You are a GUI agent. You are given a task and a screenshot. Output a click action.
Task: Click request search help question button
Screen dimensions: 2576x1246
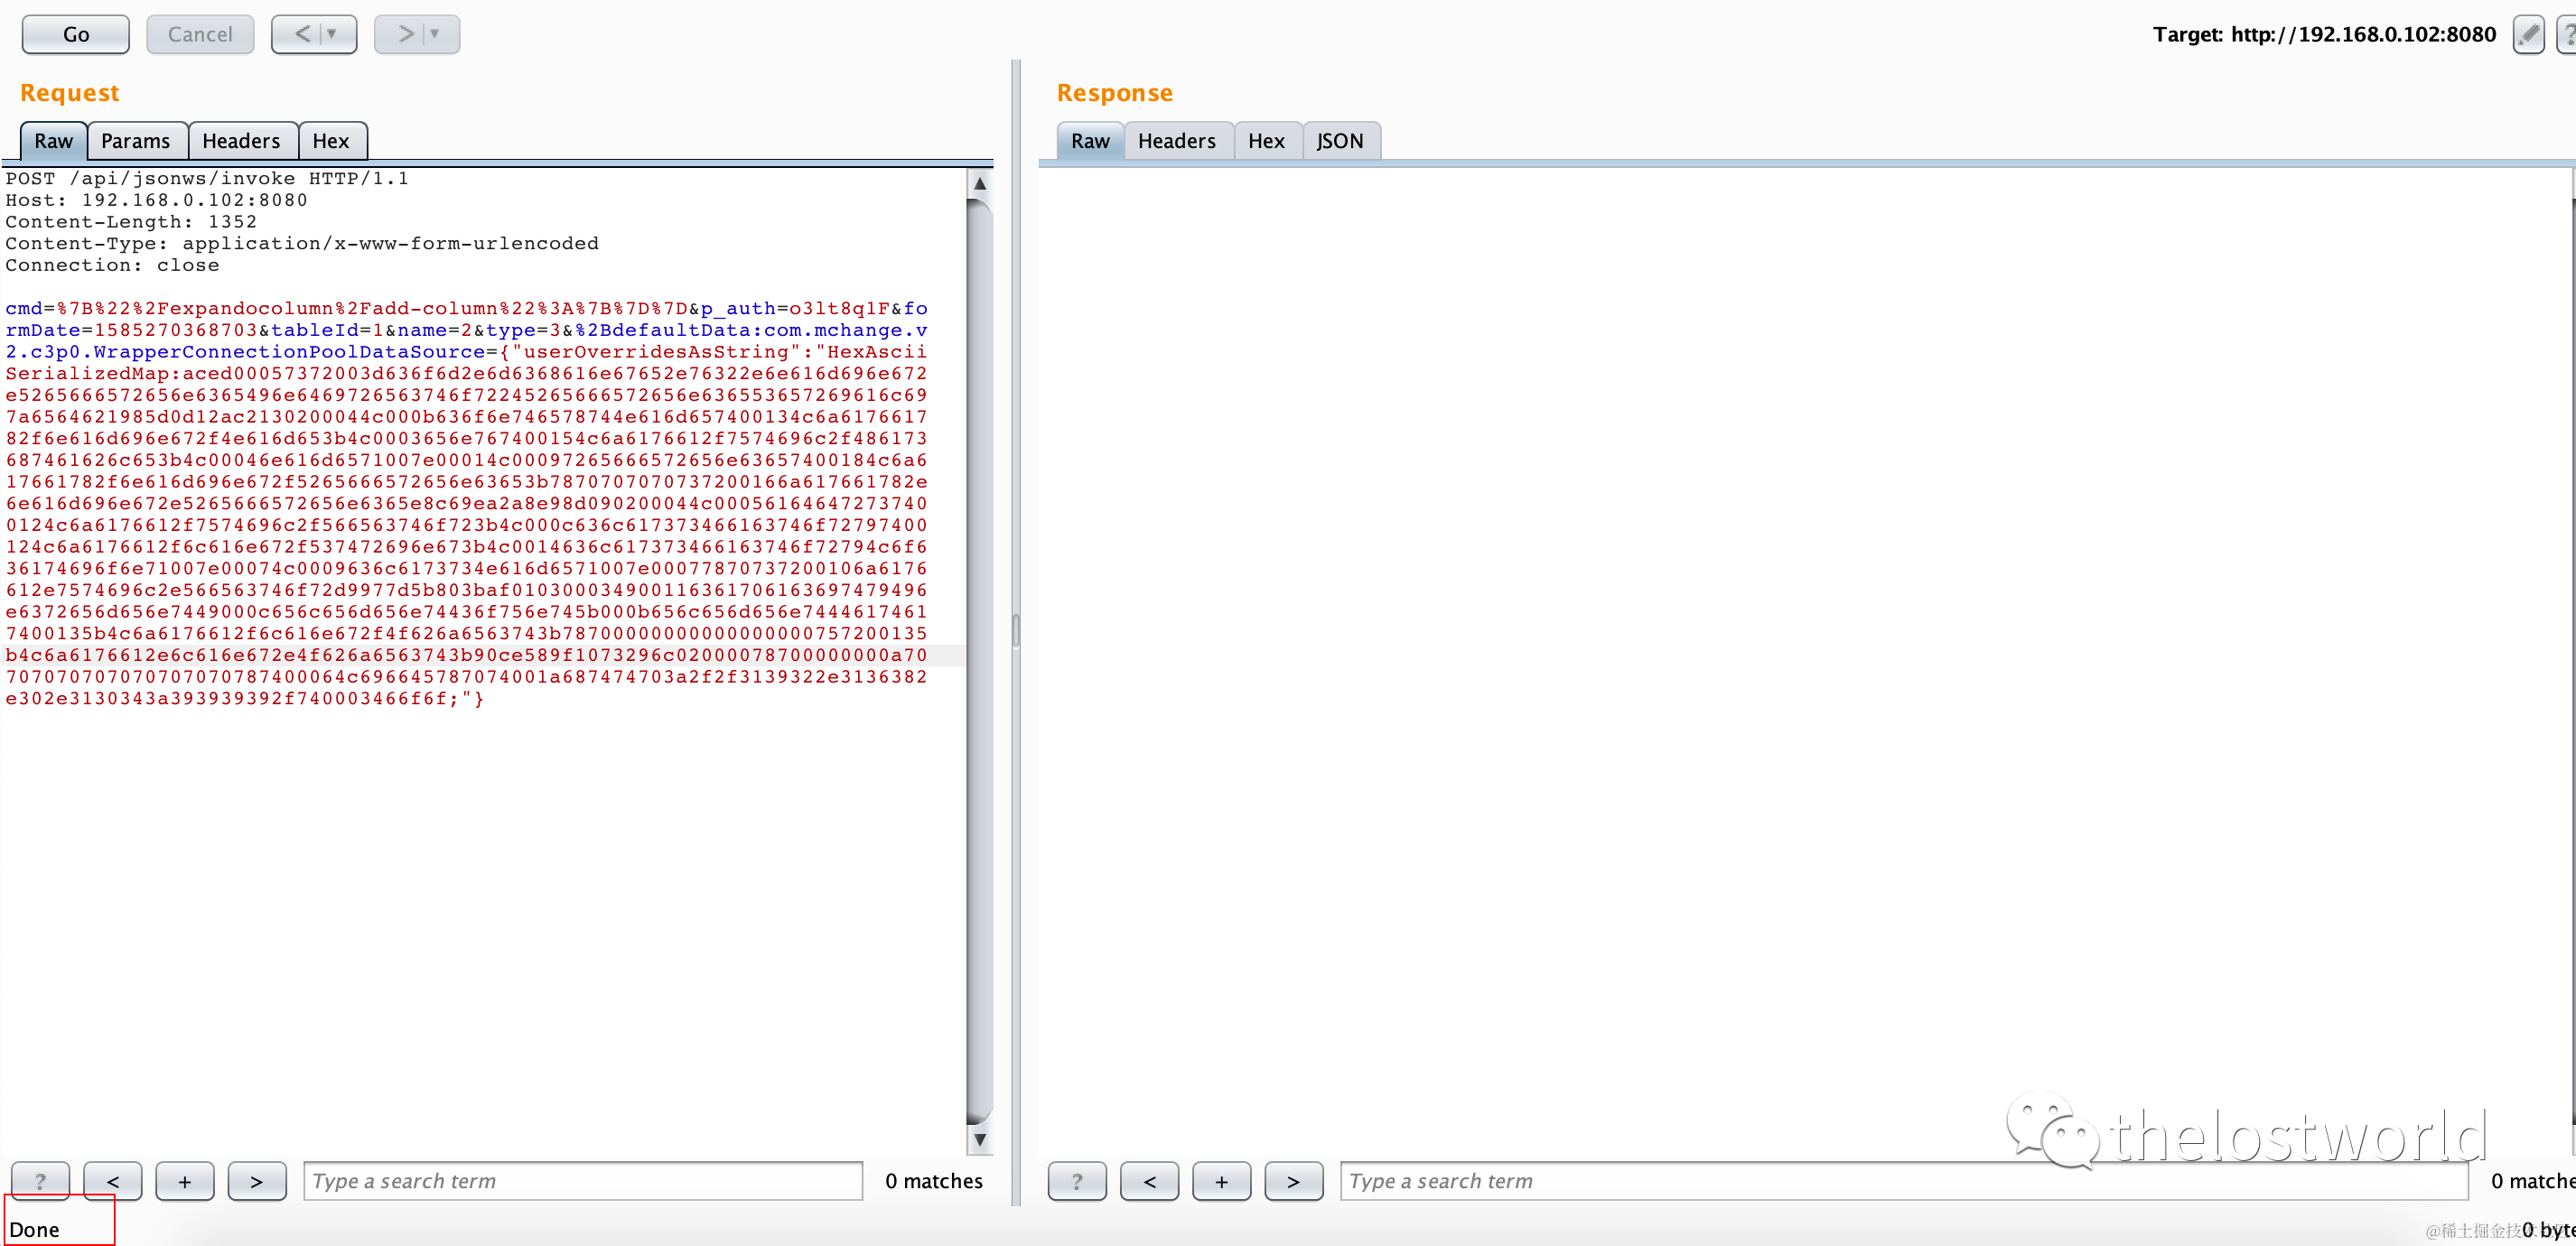(x=40, y=1181)
